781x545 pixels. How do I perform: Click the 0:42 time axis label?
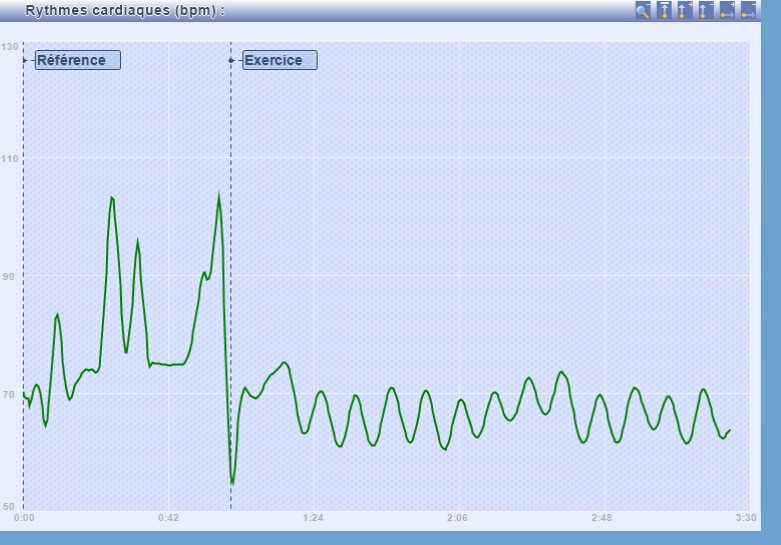[168, 517]
